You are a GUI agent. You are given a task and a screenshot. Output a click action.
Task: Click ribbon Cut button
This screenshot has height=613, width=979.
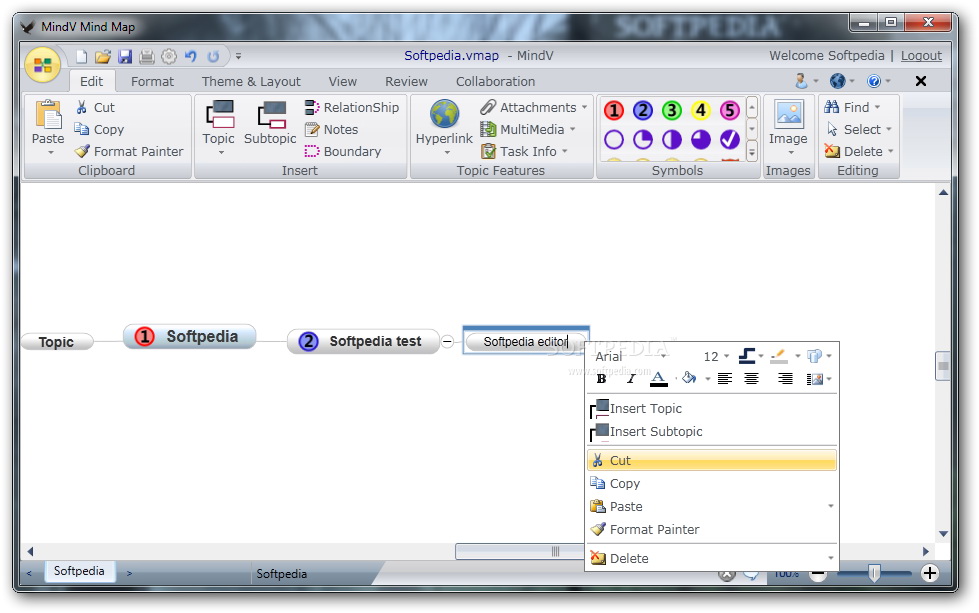95,107
